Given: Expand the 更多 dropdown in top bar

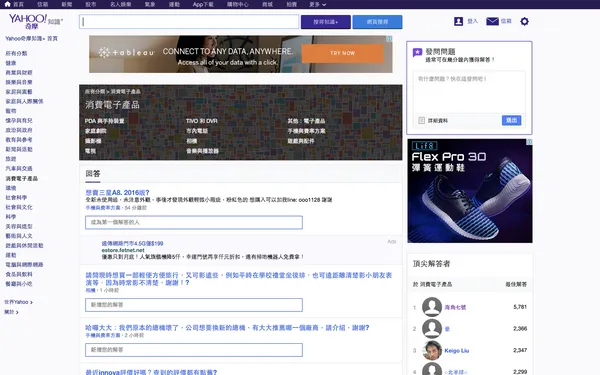Looking at the screenshot, I should [x=318, y=5].
